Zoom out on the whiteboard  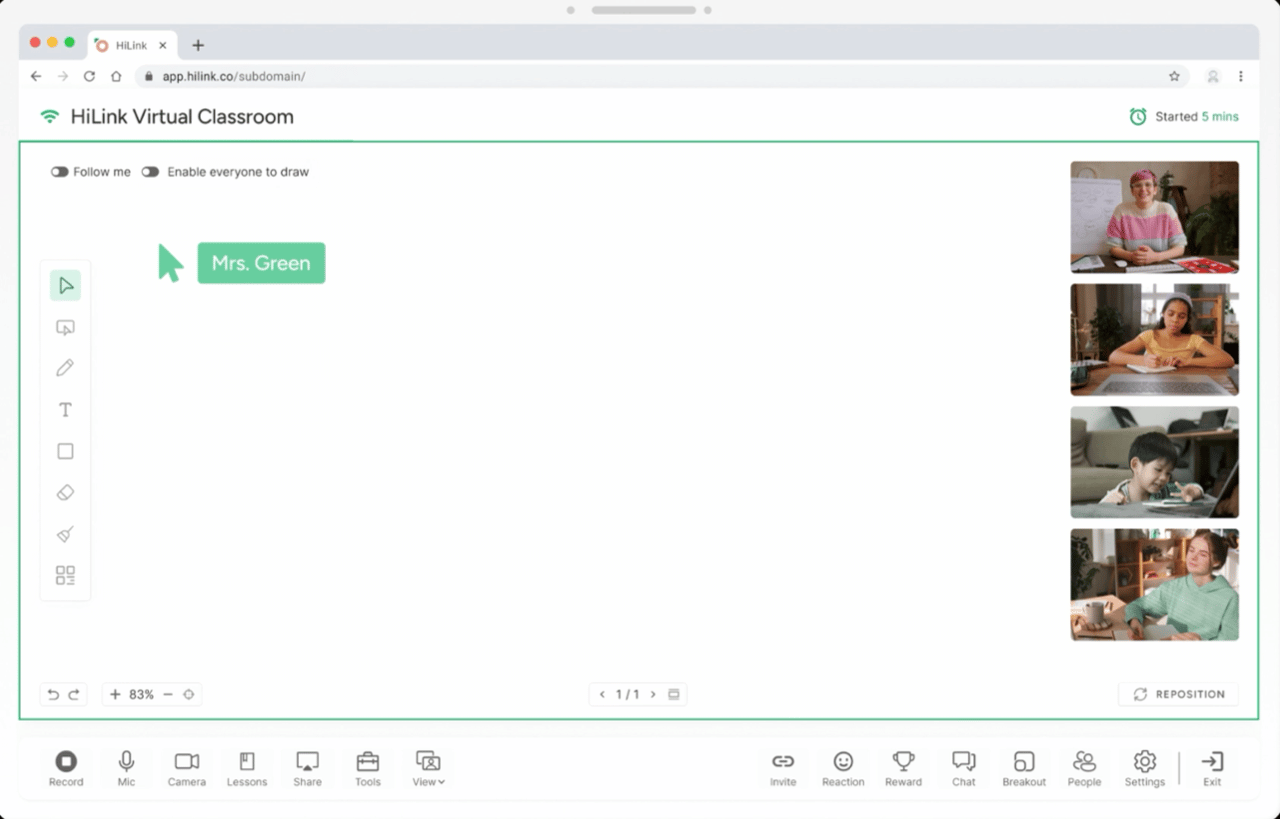point(167,694)
